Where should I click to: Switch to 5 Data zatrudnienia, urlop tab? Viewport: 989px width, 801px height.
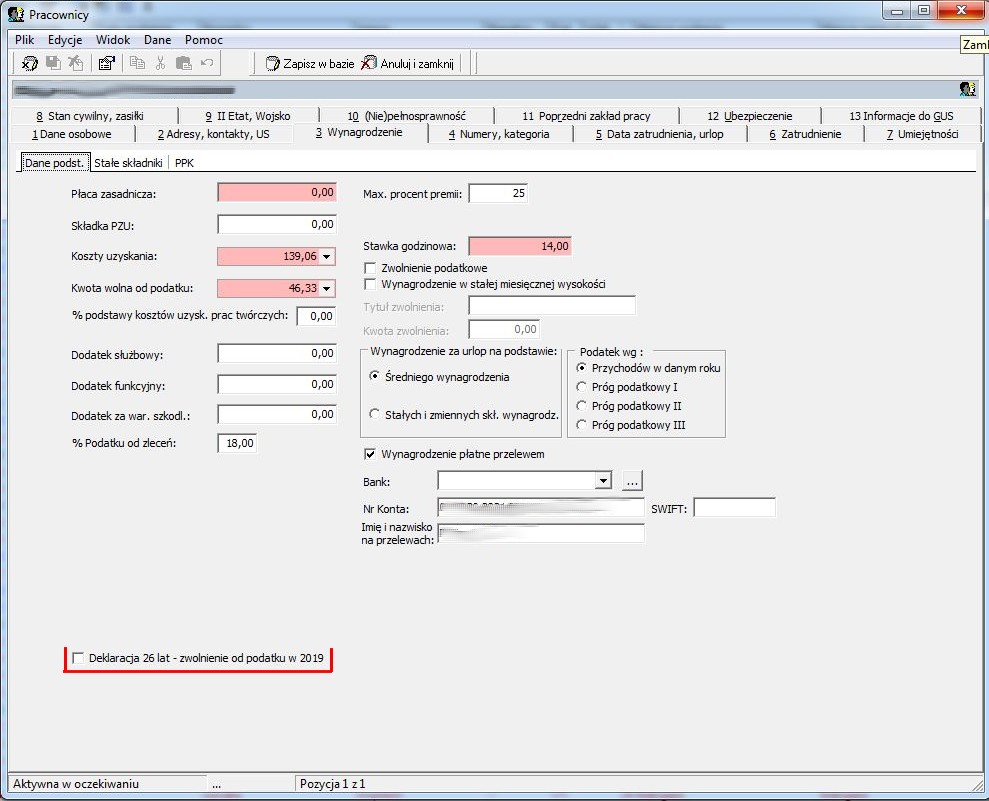(x=660, y=134)
